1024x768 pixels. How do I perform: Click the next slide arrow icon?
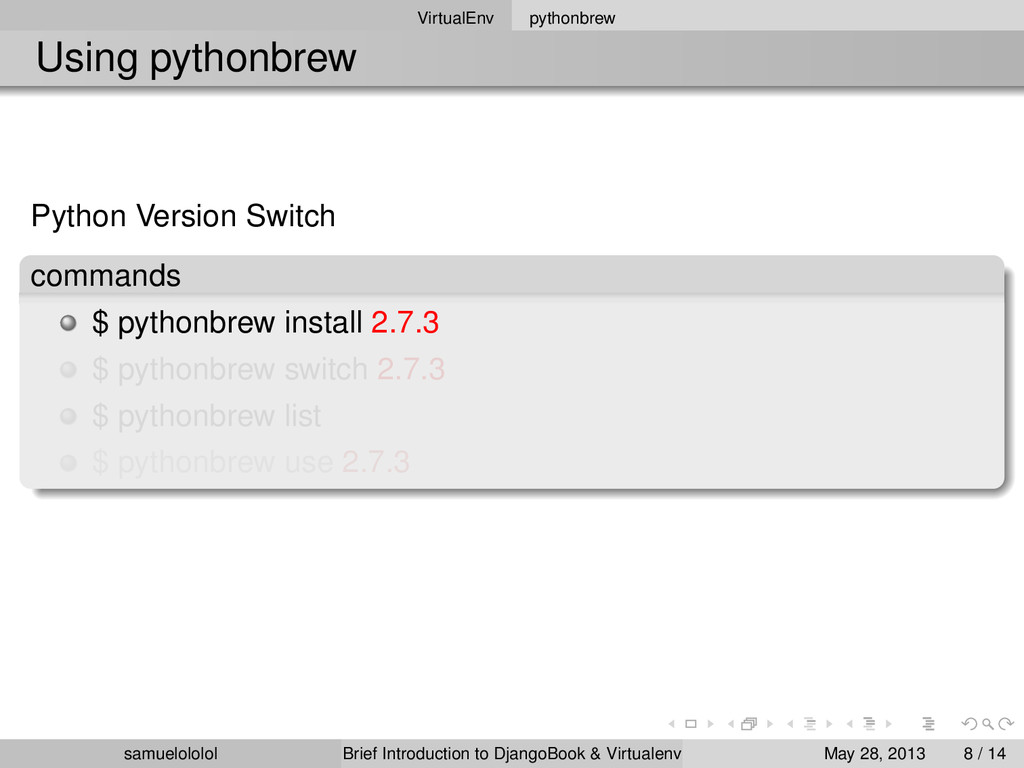[x=711, y=724]
